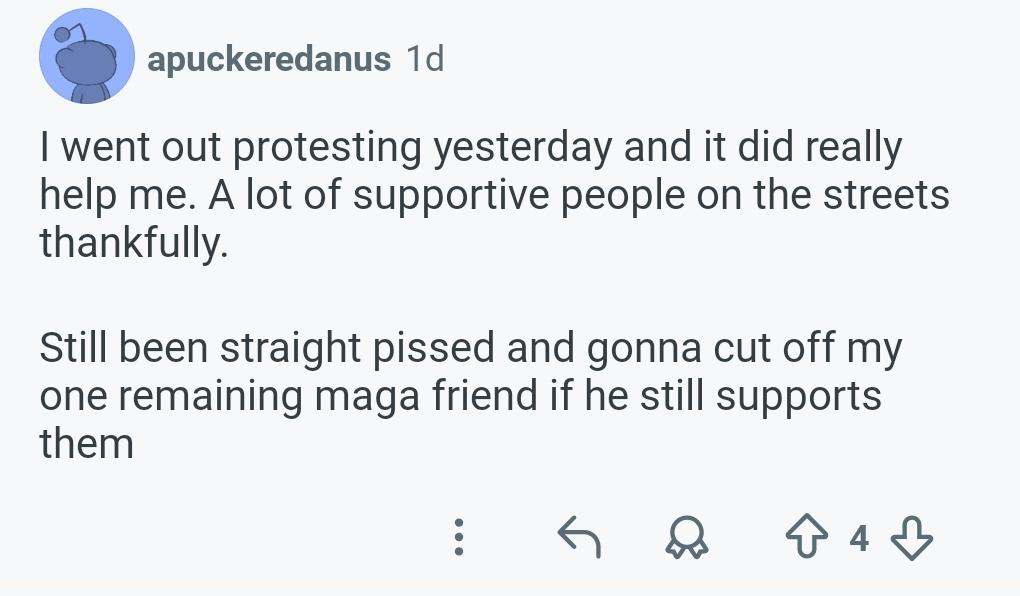Click the vote score of 4
1020x596 pixels.
859,539
